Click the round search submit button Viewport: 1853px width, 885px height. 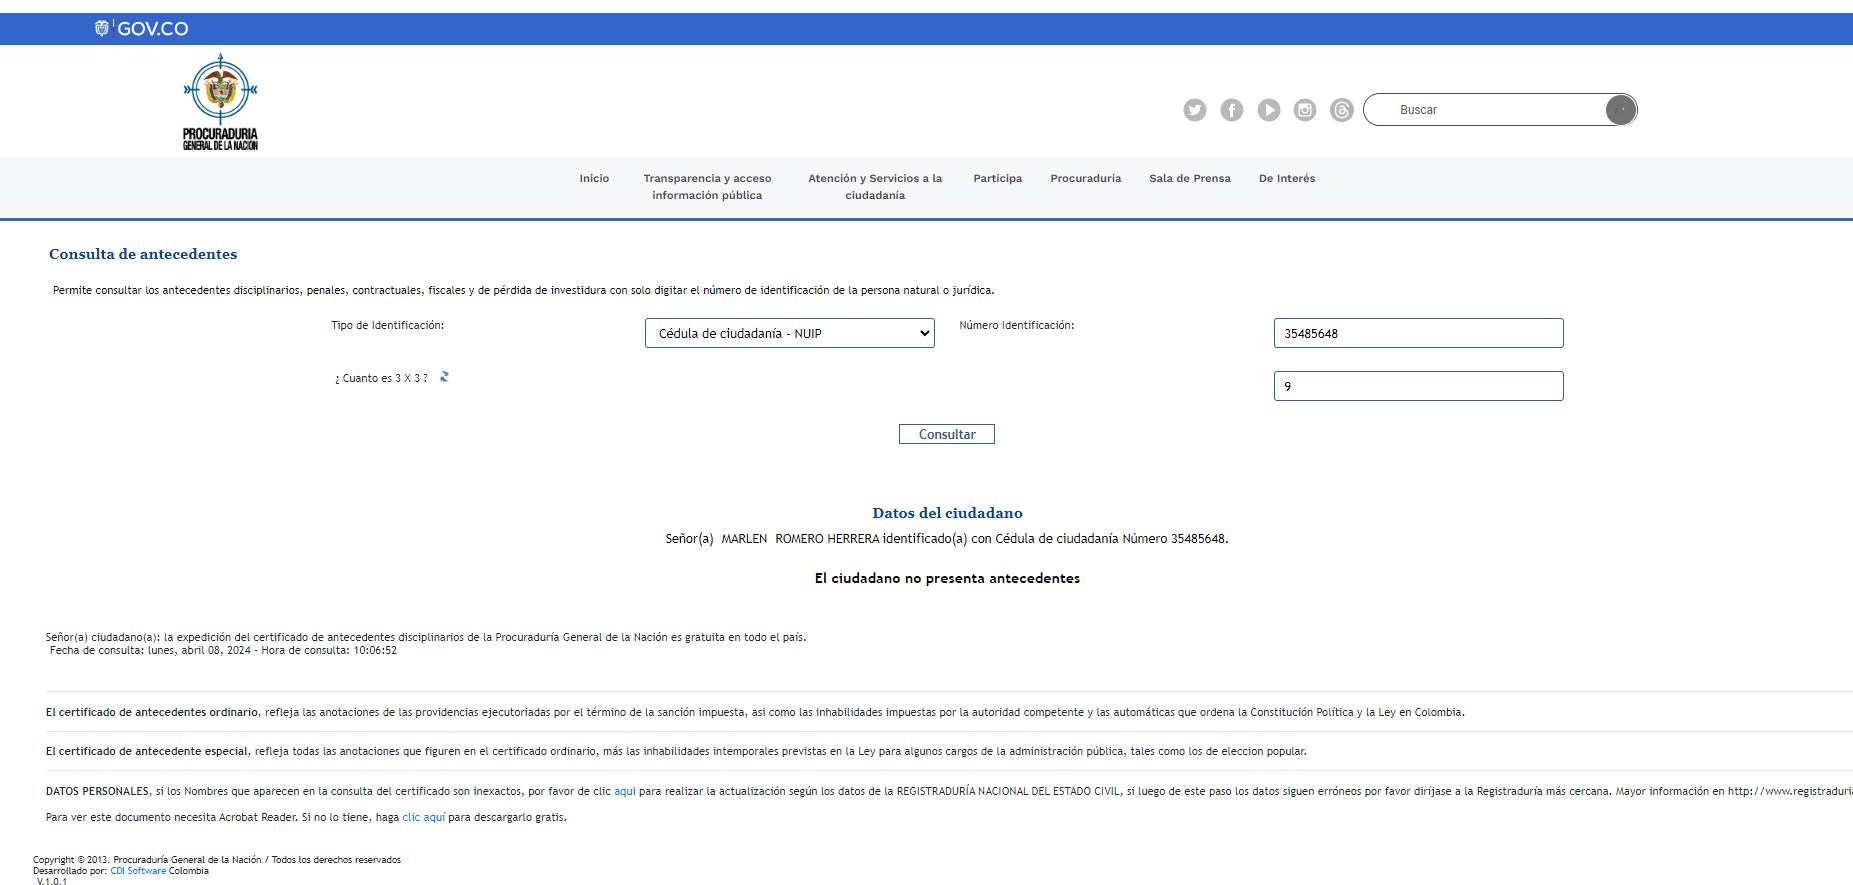(1620, 110)
